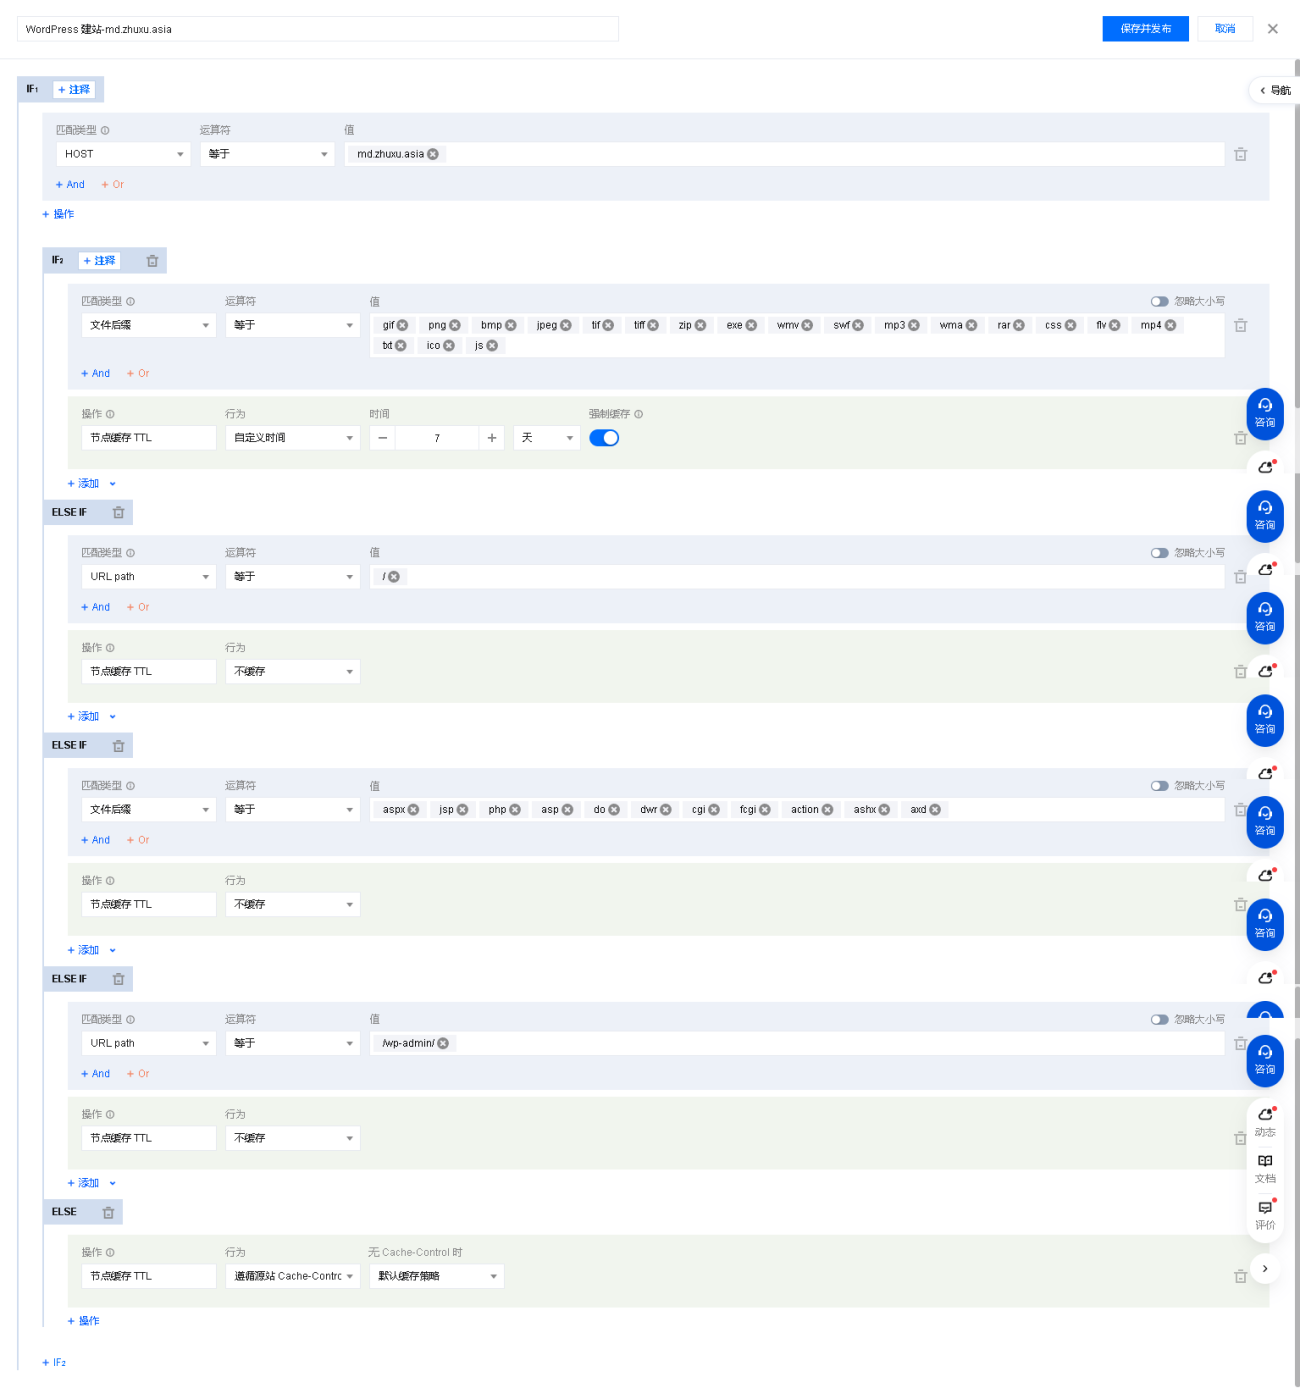1300x1388 pixels.
Task: Click the rule name input field
Action: pyautogui.click(x=317, y=29)
